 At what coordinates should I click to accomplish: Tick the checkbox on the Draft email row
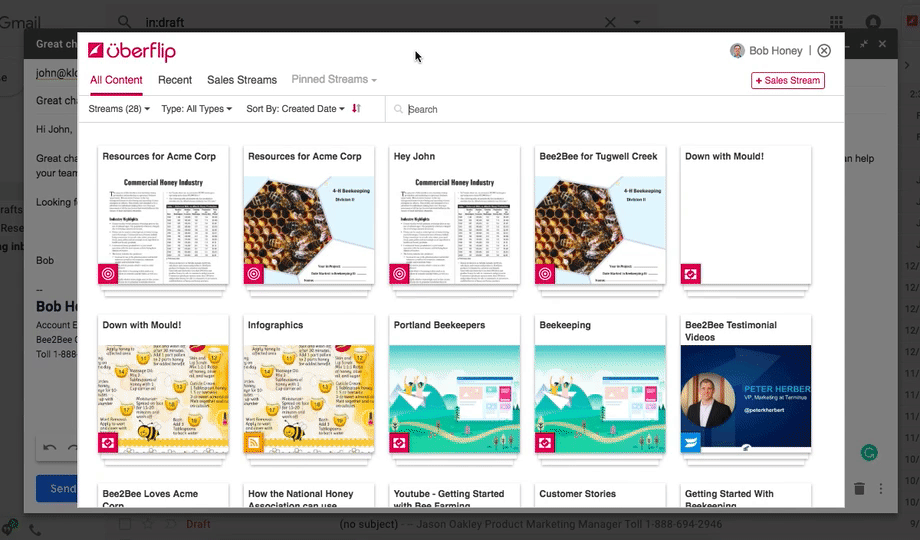pyautogui.click(x=124, y=524)
